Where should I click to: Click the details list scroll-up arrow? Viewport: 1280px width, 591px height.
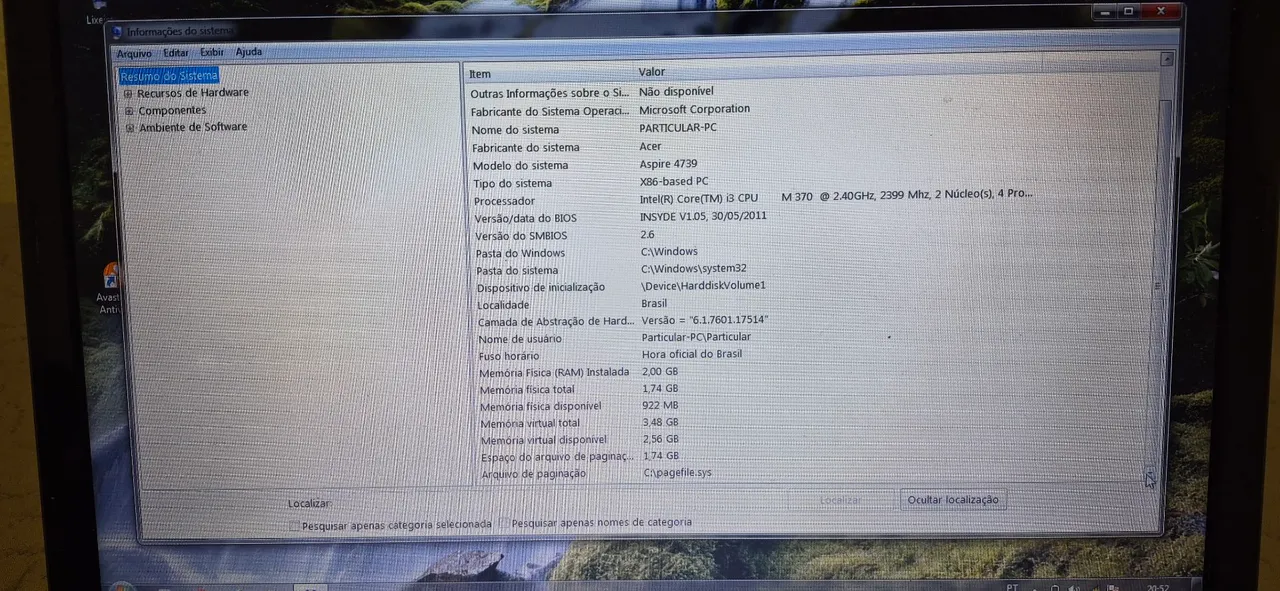coord(1166,59)
